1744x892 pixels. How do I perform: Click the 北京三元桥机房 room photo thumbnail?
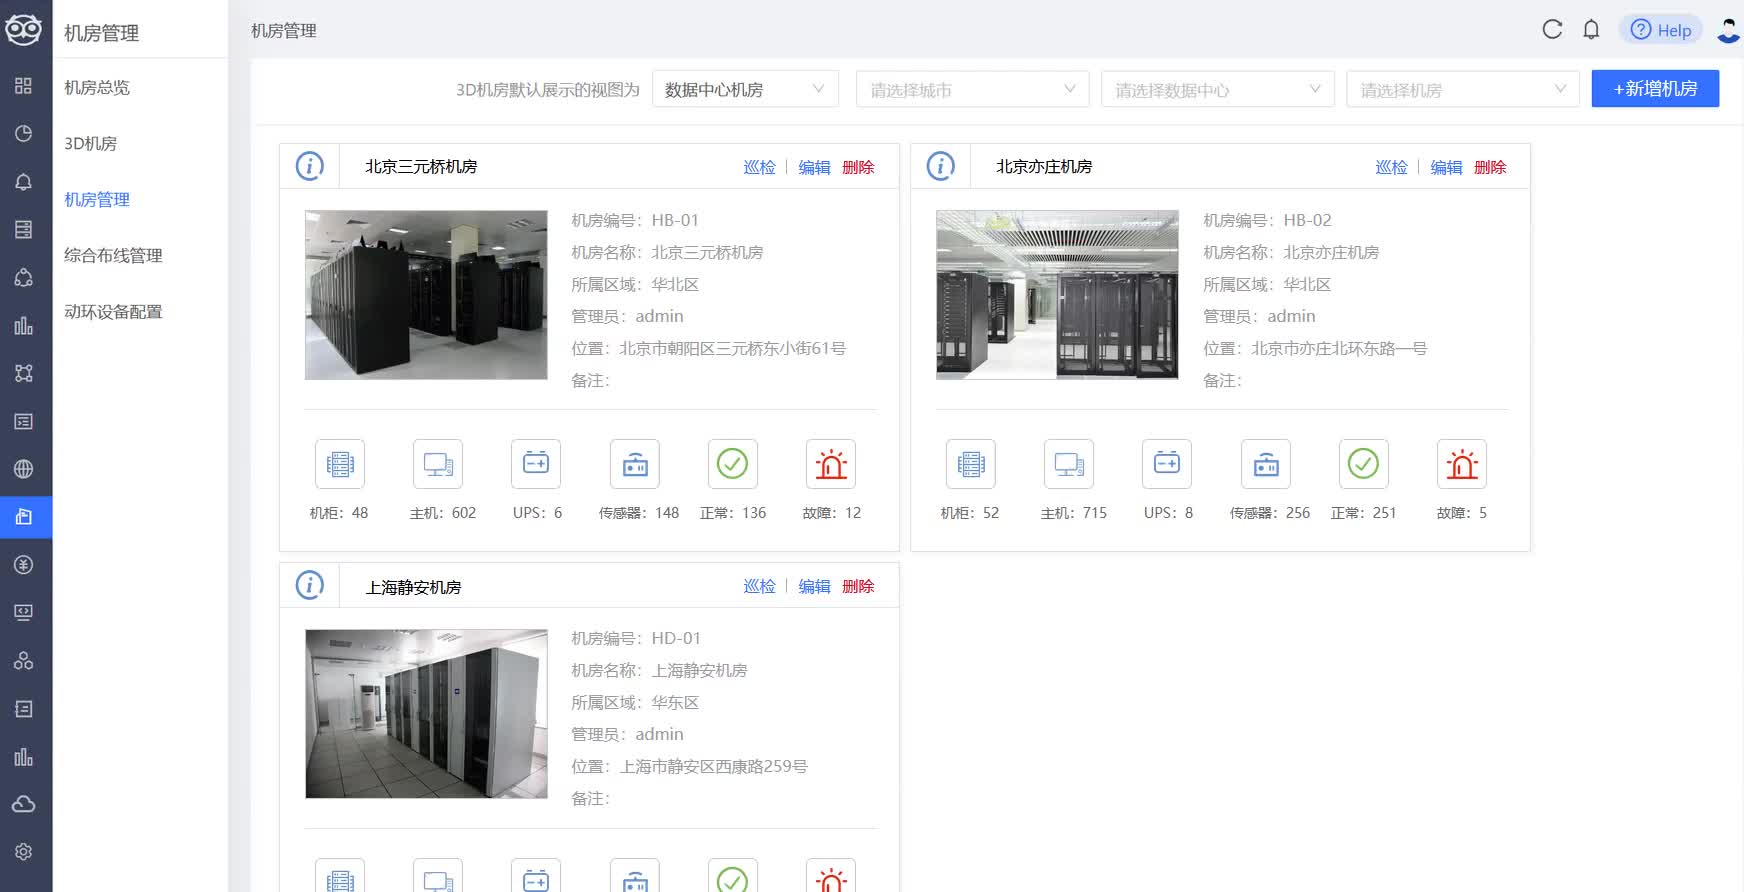click(x=426, y=295)
